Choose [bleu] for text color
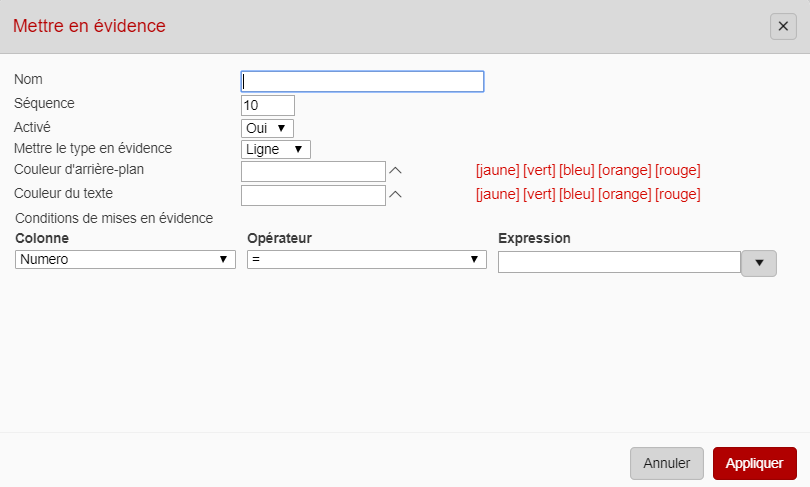The image size is (810, 487). (x=576, y=194)
